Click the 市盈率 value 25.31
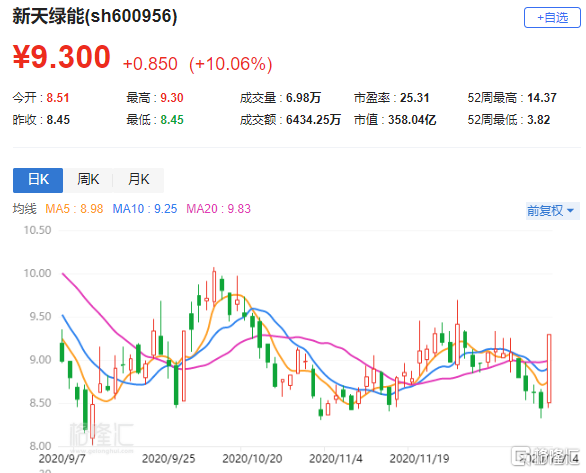 pos(414,98)
